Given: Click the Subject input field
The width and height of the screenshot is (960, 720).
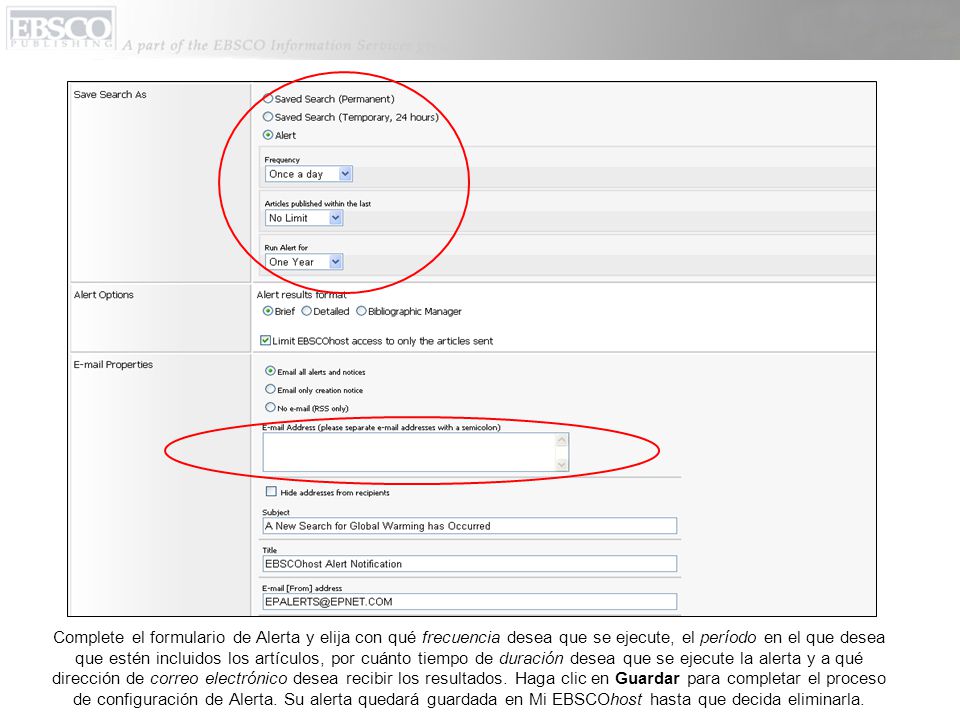Looking at the screenshot, I should click(470, 526).
